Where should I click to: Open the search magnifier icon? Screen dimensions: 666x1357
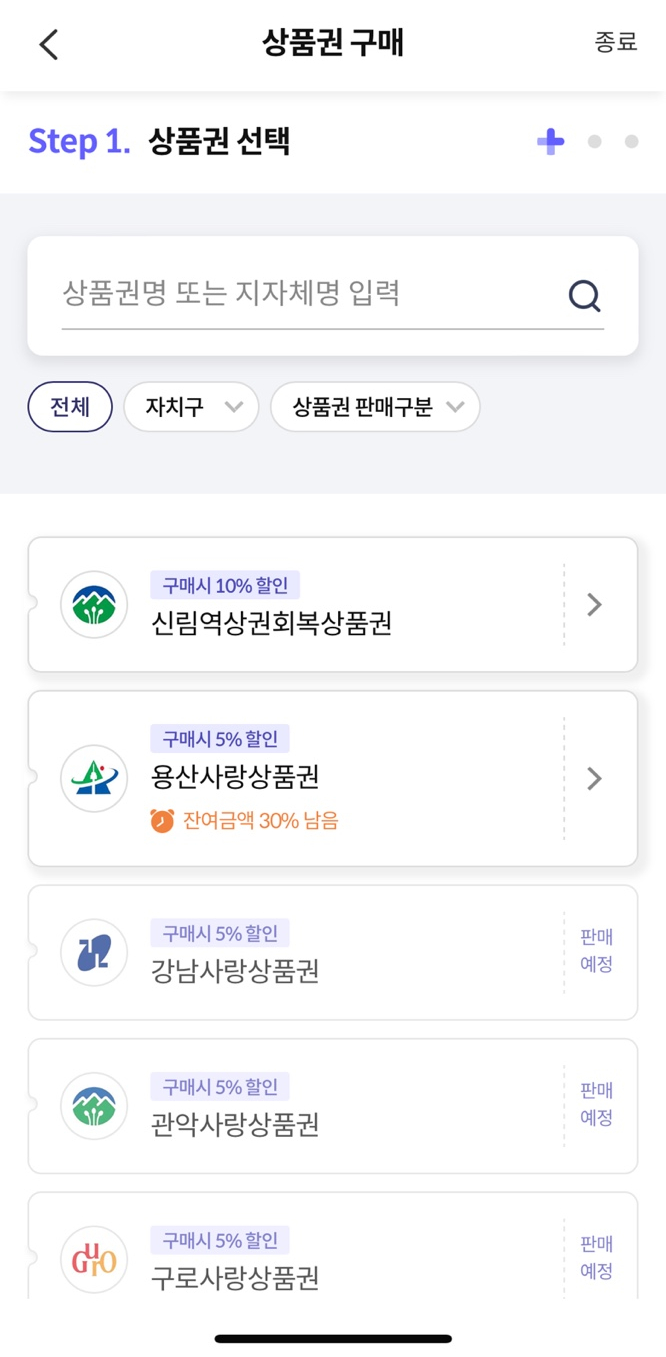[583, 295]
